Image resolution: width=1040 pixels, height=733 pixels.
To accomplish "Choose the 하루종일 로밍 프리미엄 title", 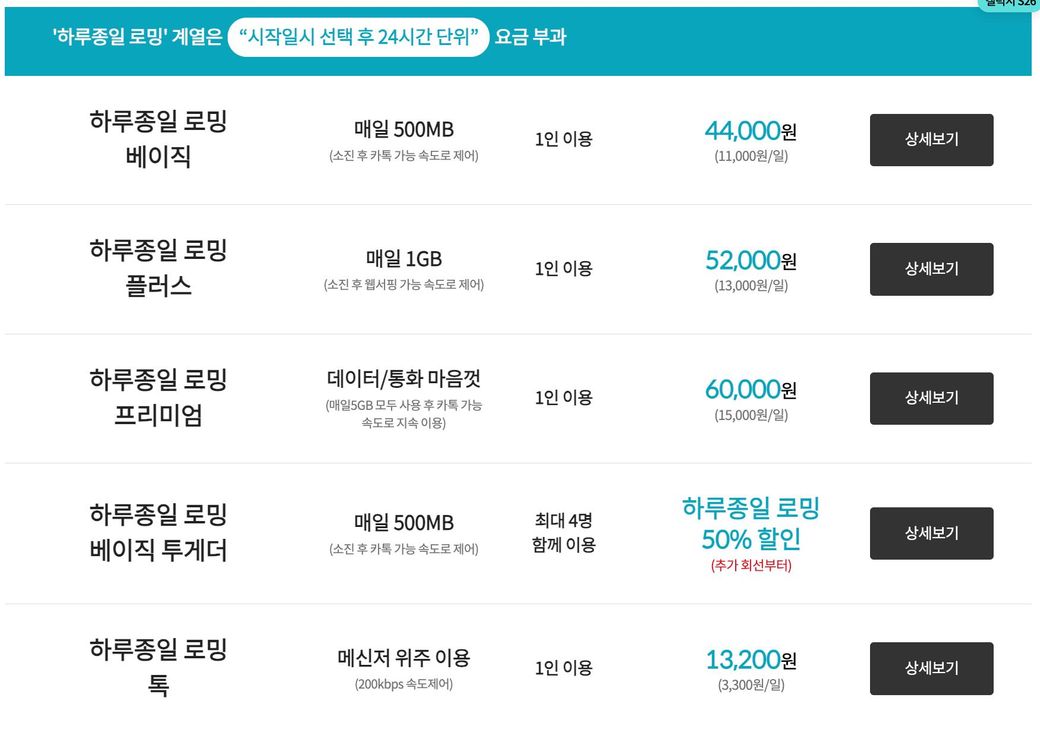I will (x=158, y=397).
